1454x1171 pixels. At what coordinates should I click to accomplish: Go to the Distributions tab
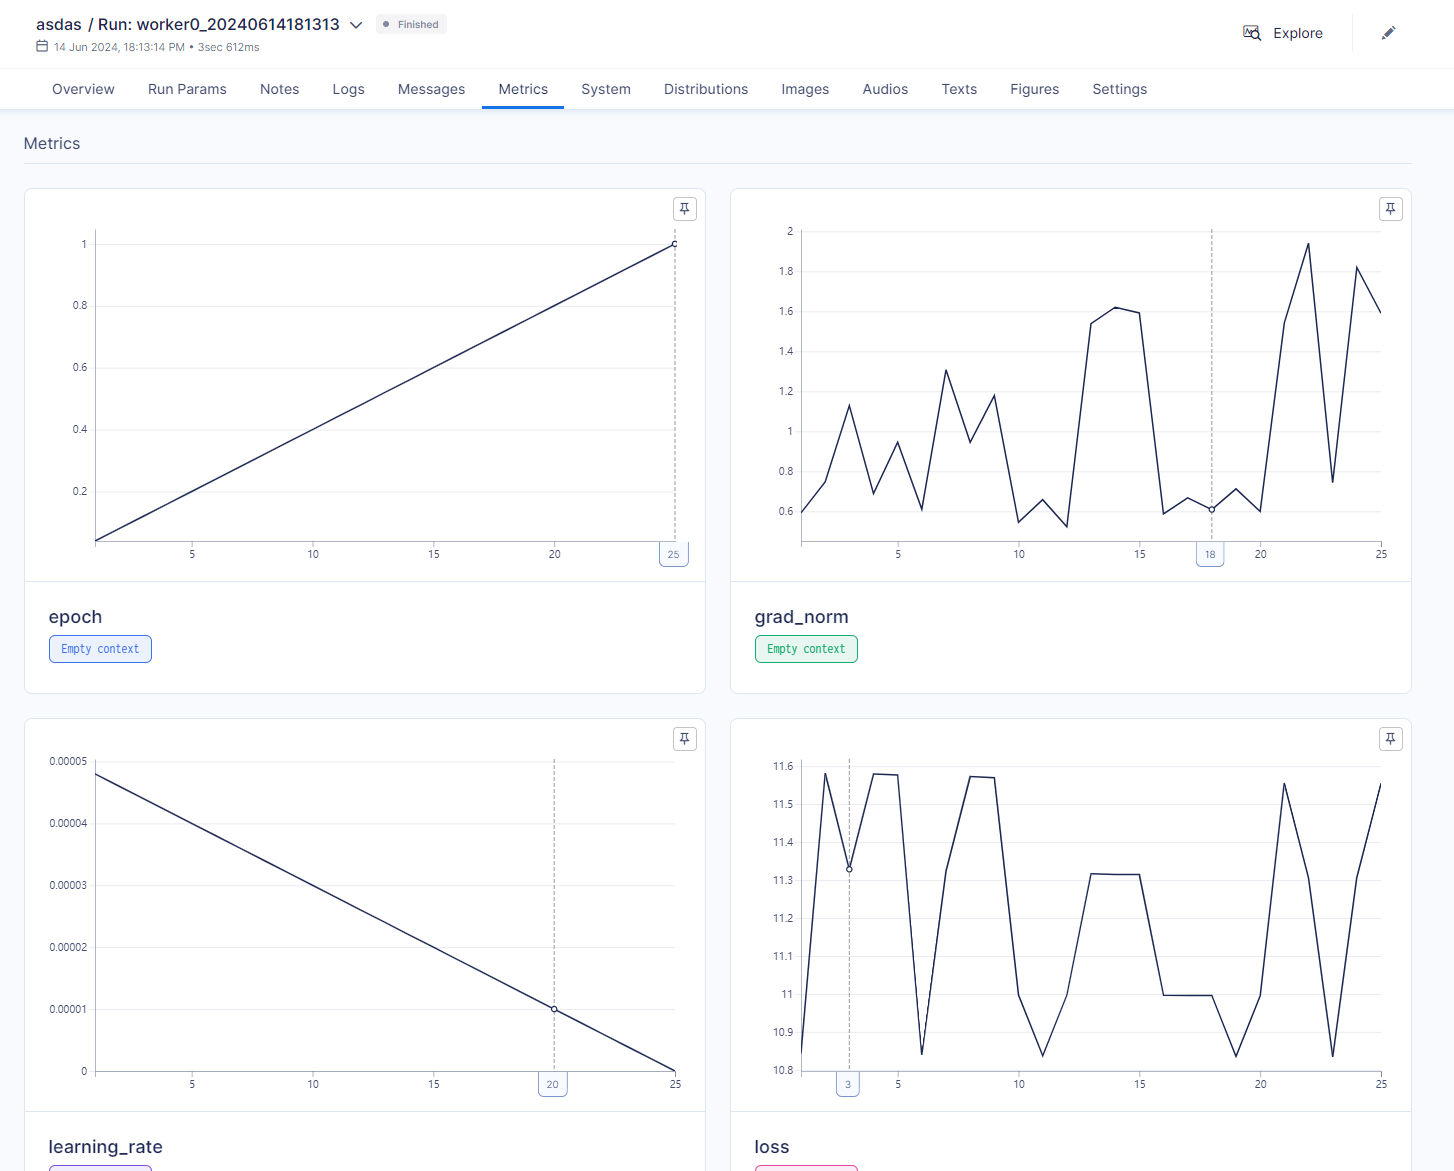(x=706, y=89)
